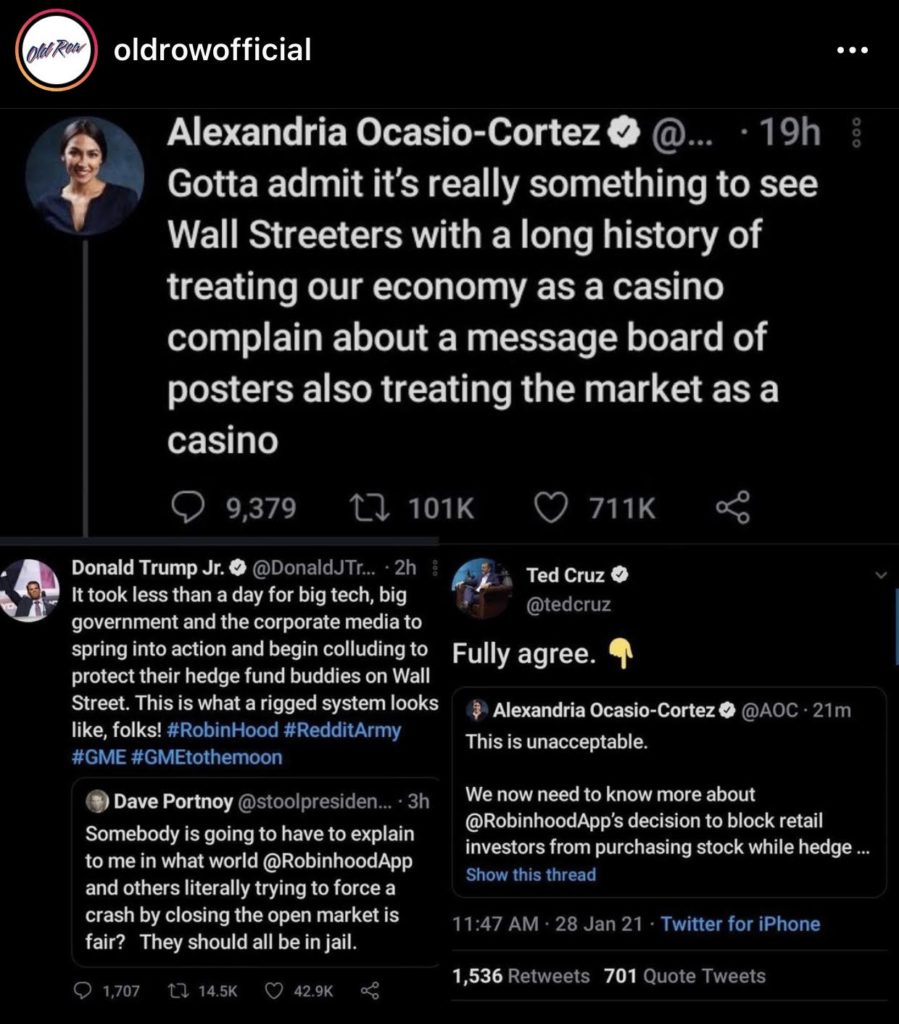
Task: Share the Wall Streeters casino tweet
Action: [x=732, y=509]
